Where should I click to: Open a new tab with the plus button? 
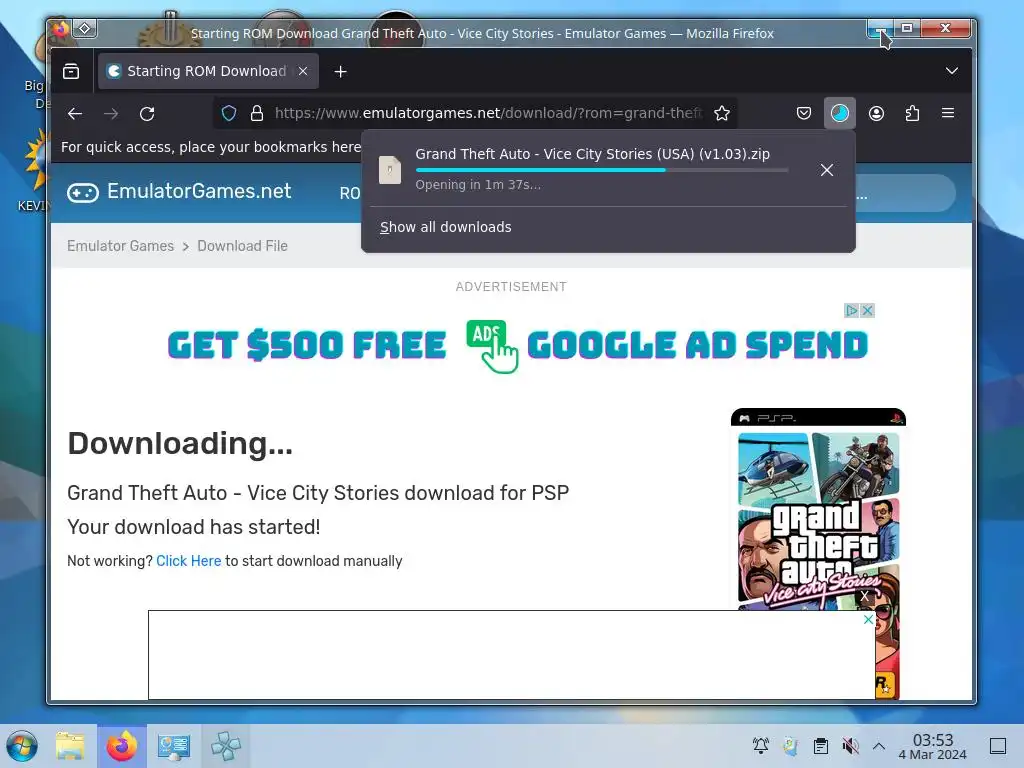pyautogui.click(x=340, y=71)
